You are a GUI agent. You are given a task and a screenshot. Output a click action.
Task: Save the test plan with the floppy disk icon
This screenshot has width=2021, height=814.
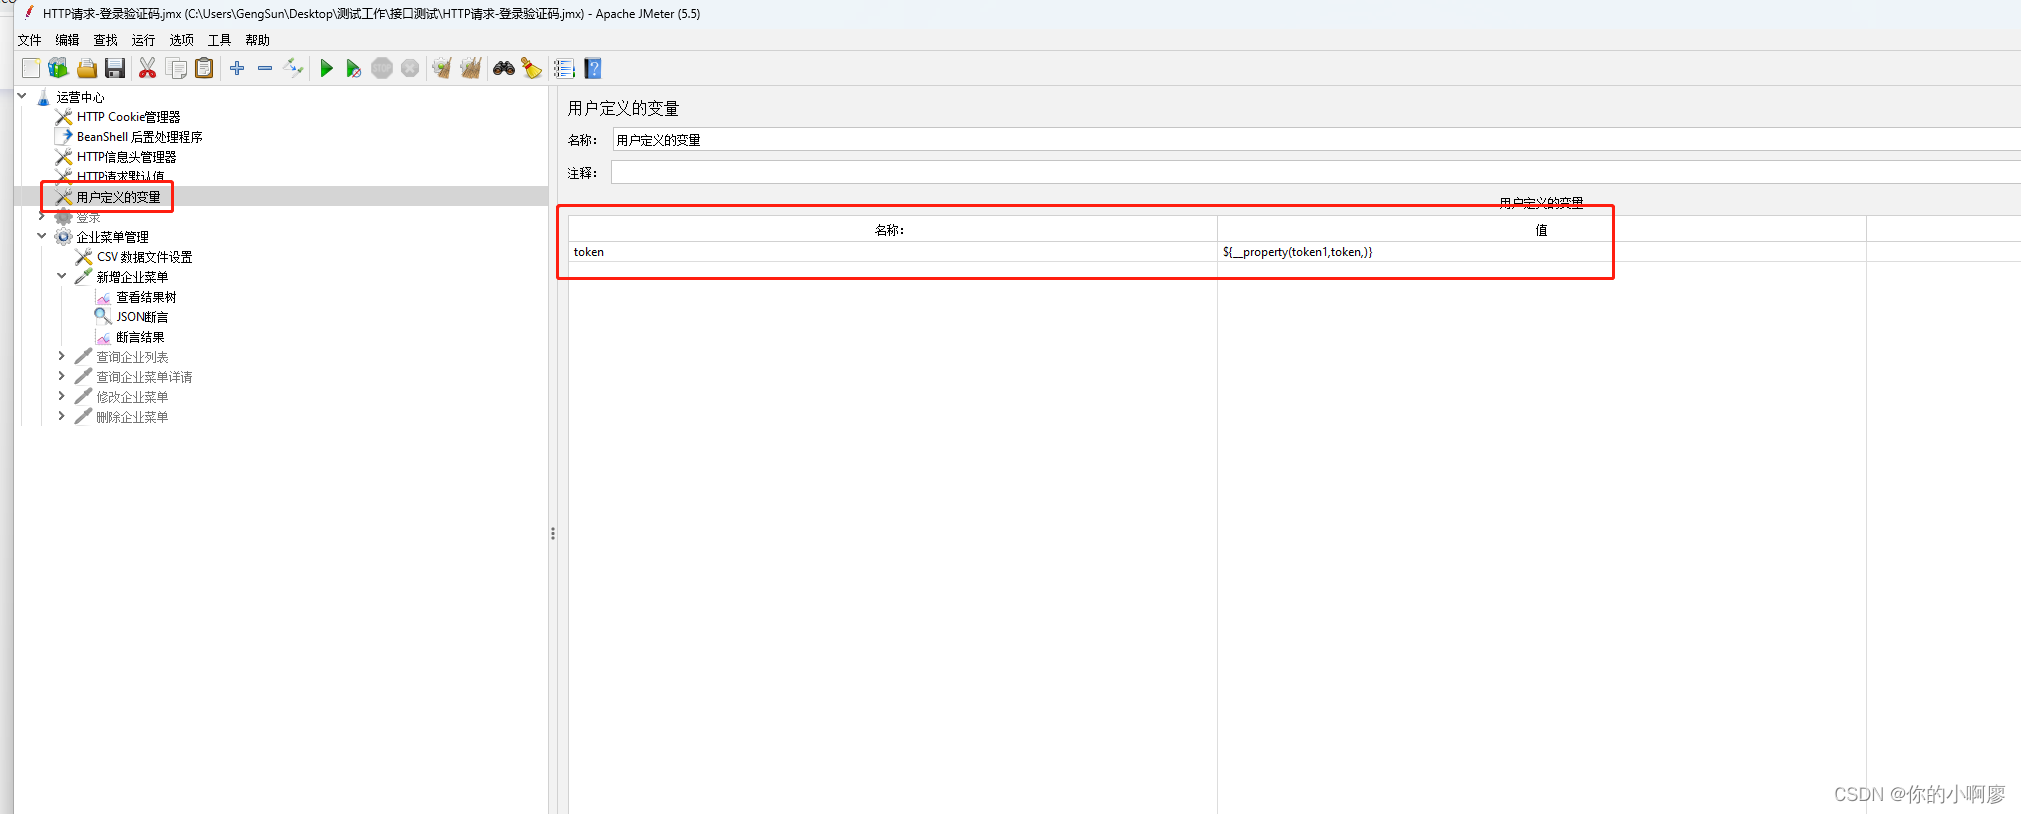[x=115, y=68]
